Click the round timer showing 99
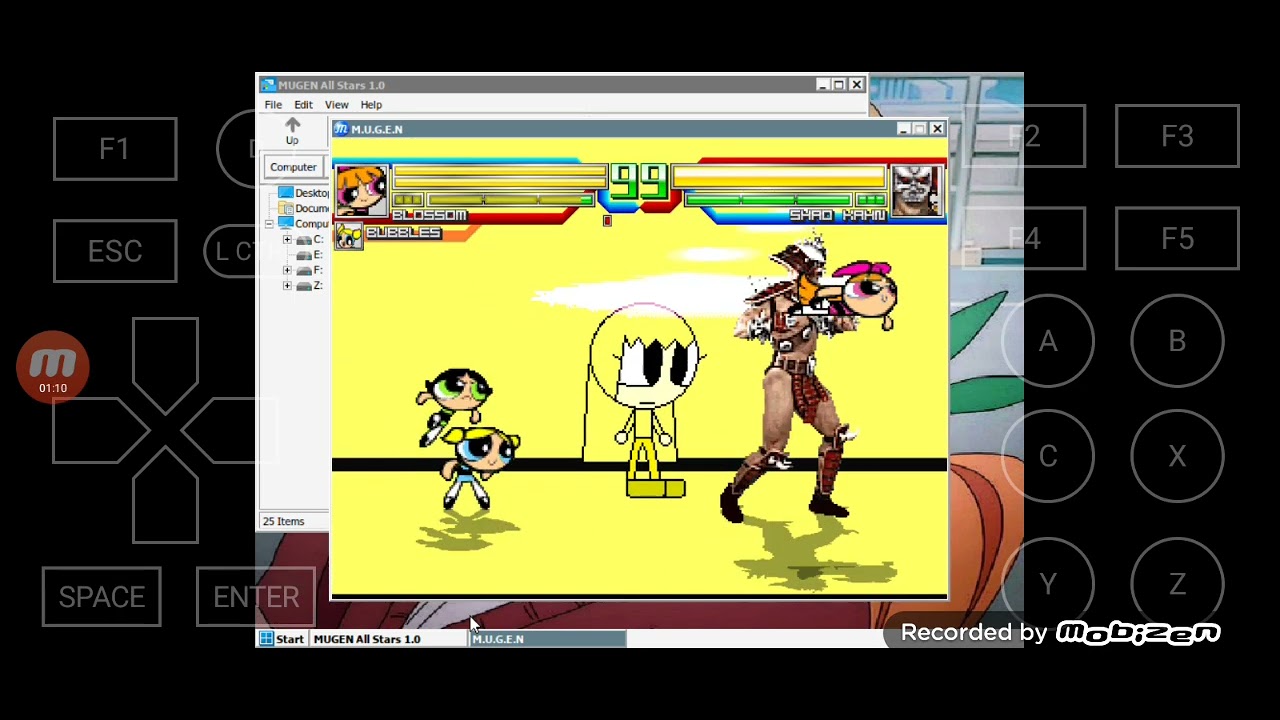 point(639,183)
